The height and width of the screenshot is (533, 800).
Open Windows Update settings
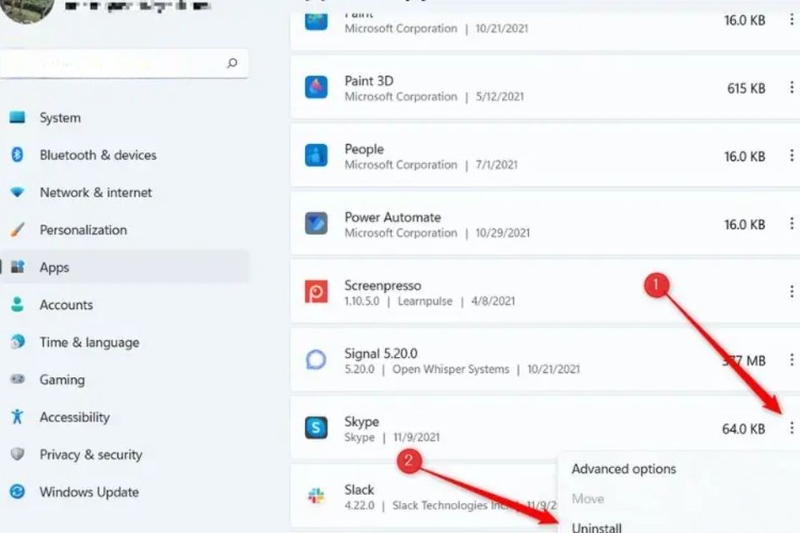point(89,492)
